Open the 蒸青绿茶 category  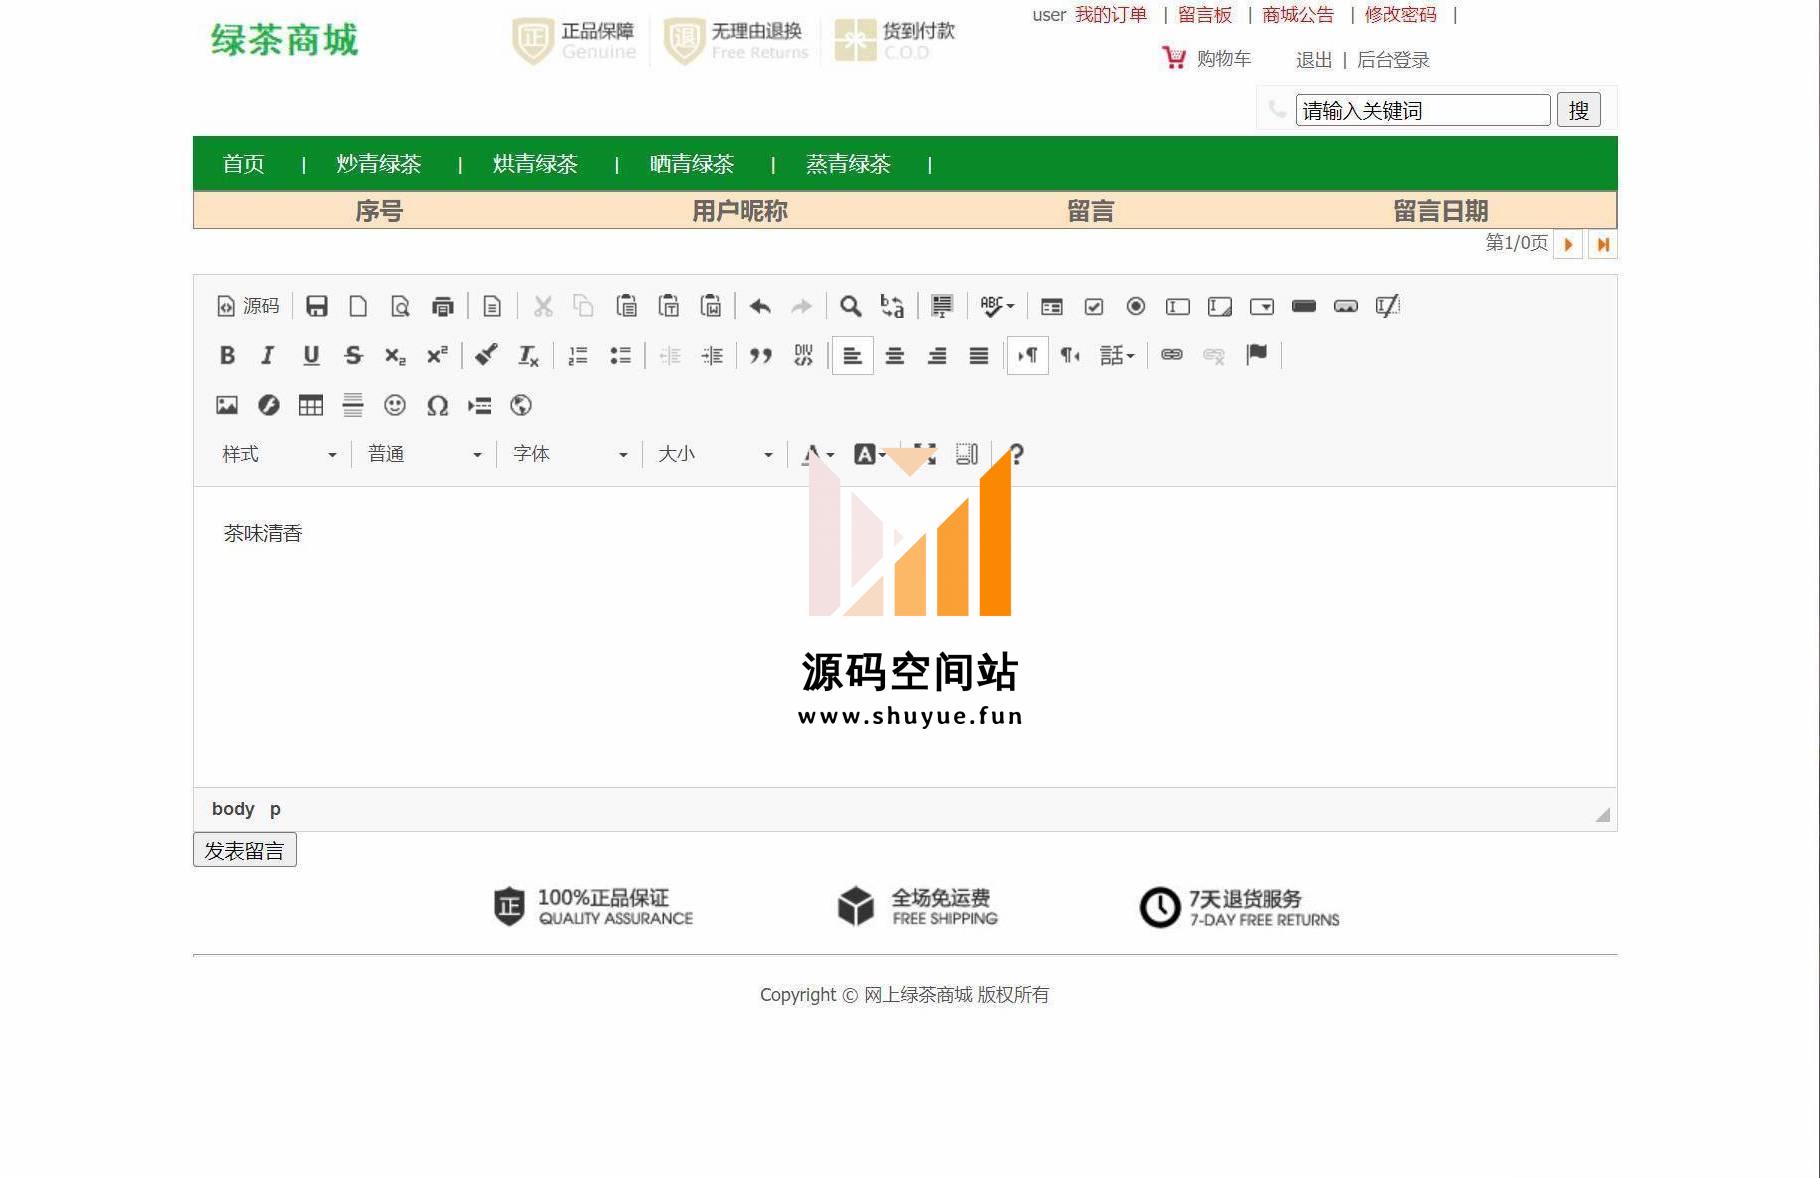[848, 164]
